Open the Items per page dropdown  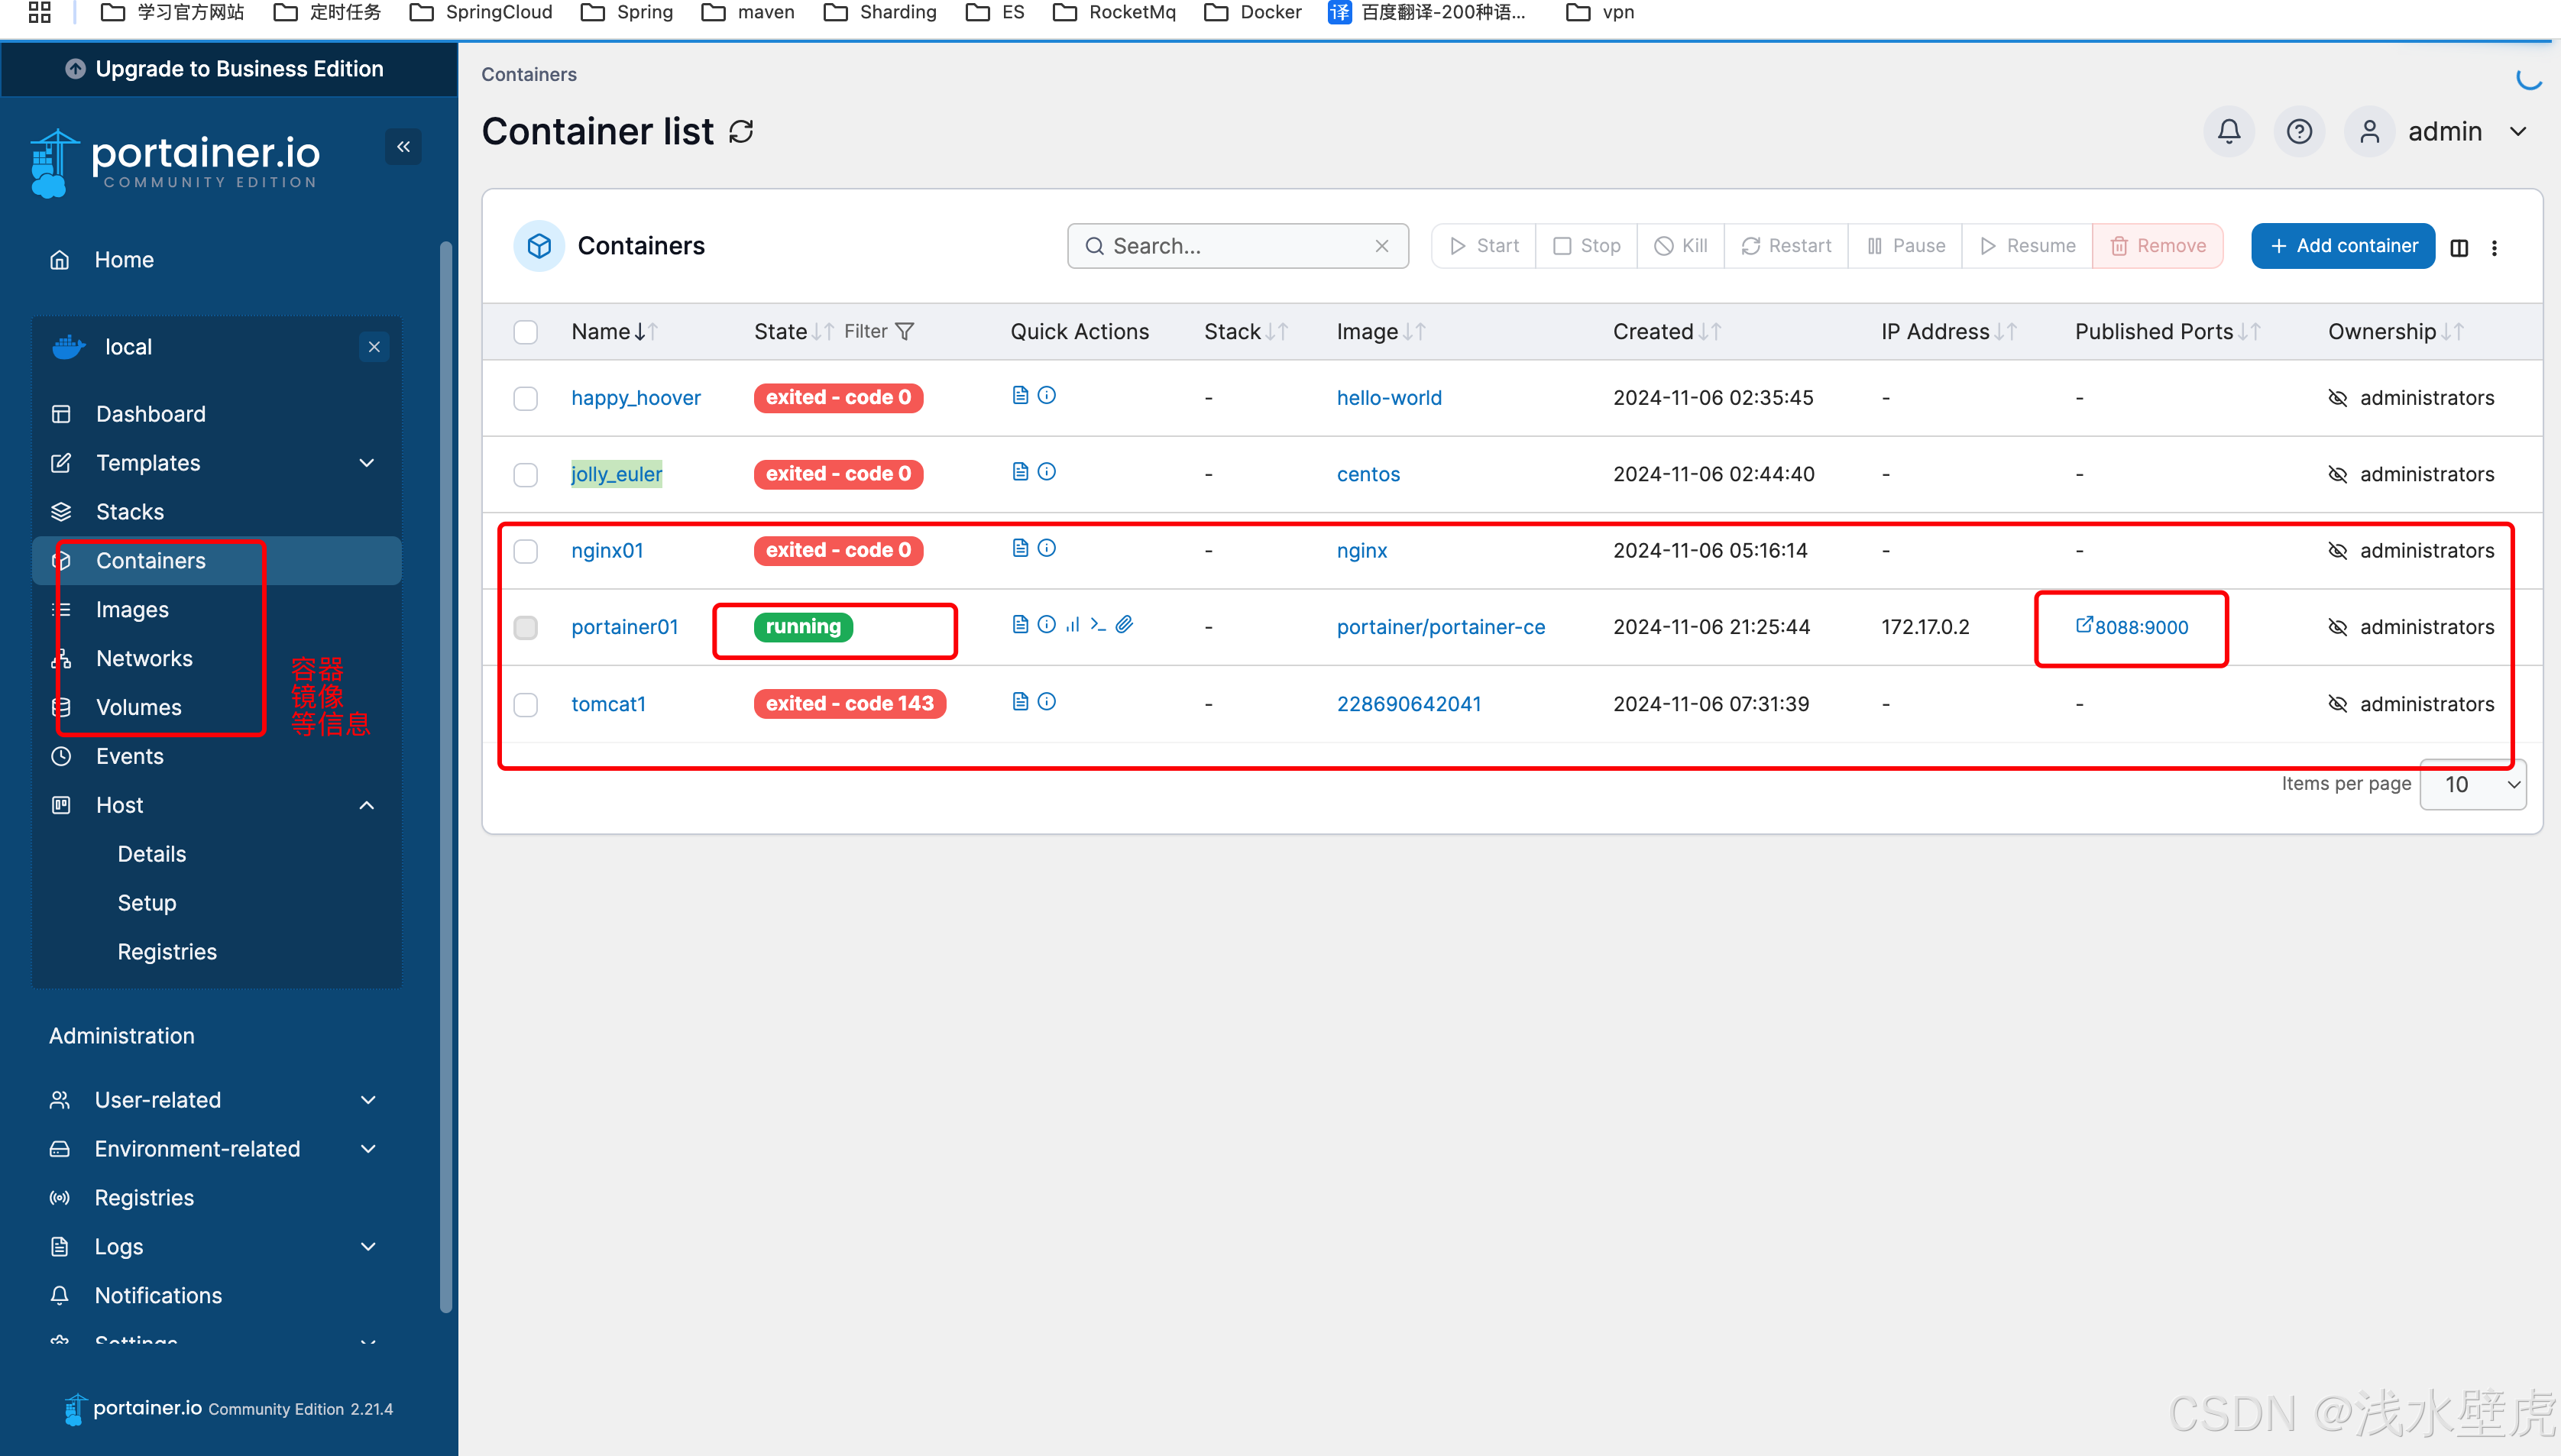2473,785
